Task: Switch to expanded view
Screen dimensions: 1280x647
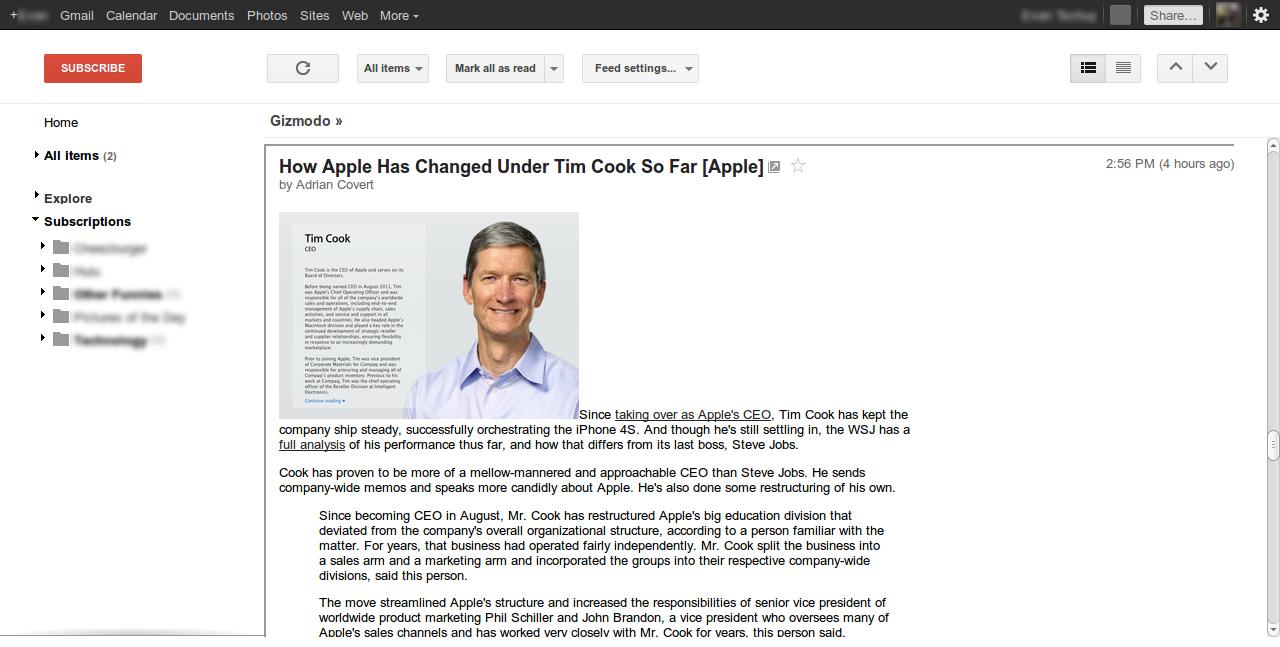Action: point(1122,68)
